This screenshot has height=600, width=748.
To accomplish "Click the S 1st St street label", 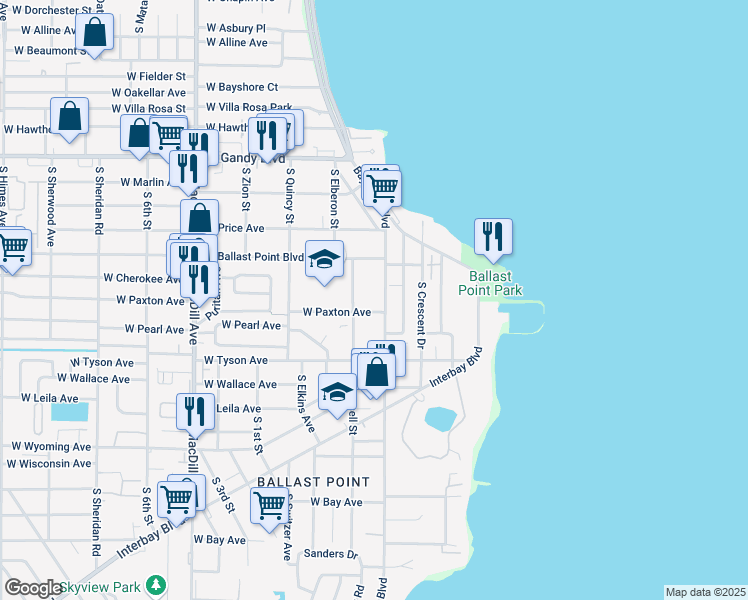I will tap(258, 435).
